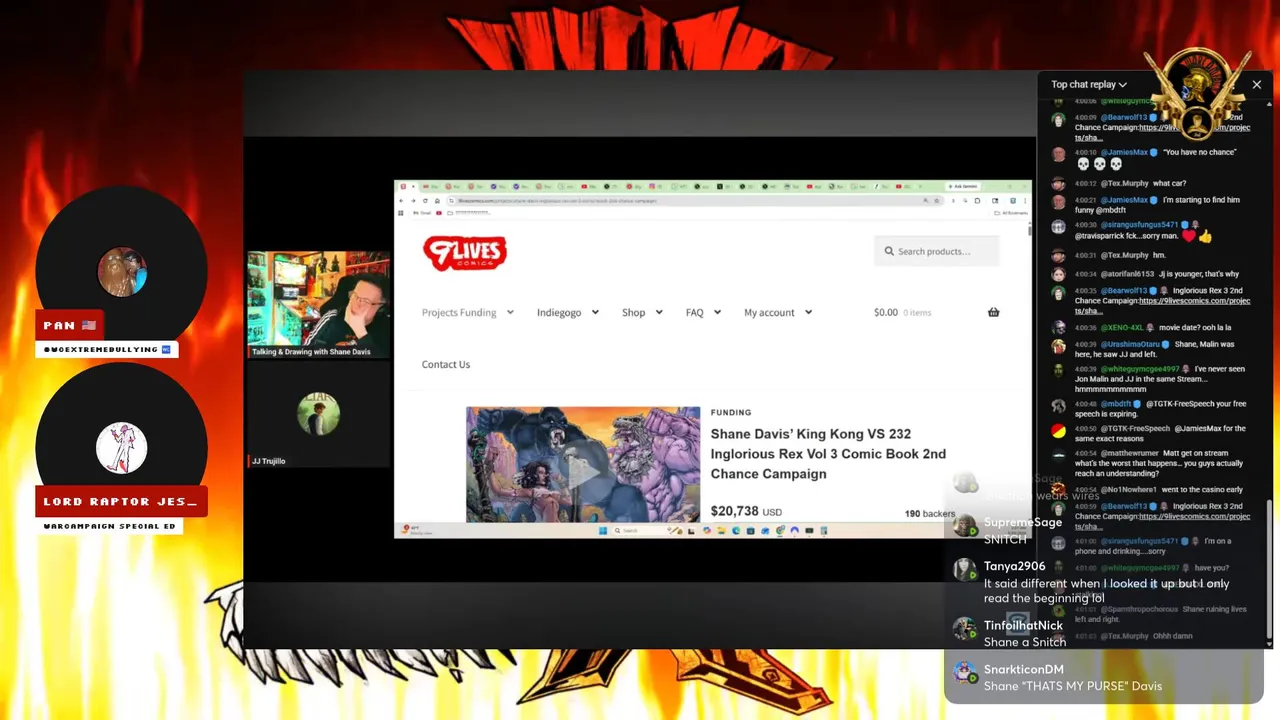Click TinfoilhatNick's avatar in overlay chat
The image size is (1280, 720).
(x=965, y=629)
